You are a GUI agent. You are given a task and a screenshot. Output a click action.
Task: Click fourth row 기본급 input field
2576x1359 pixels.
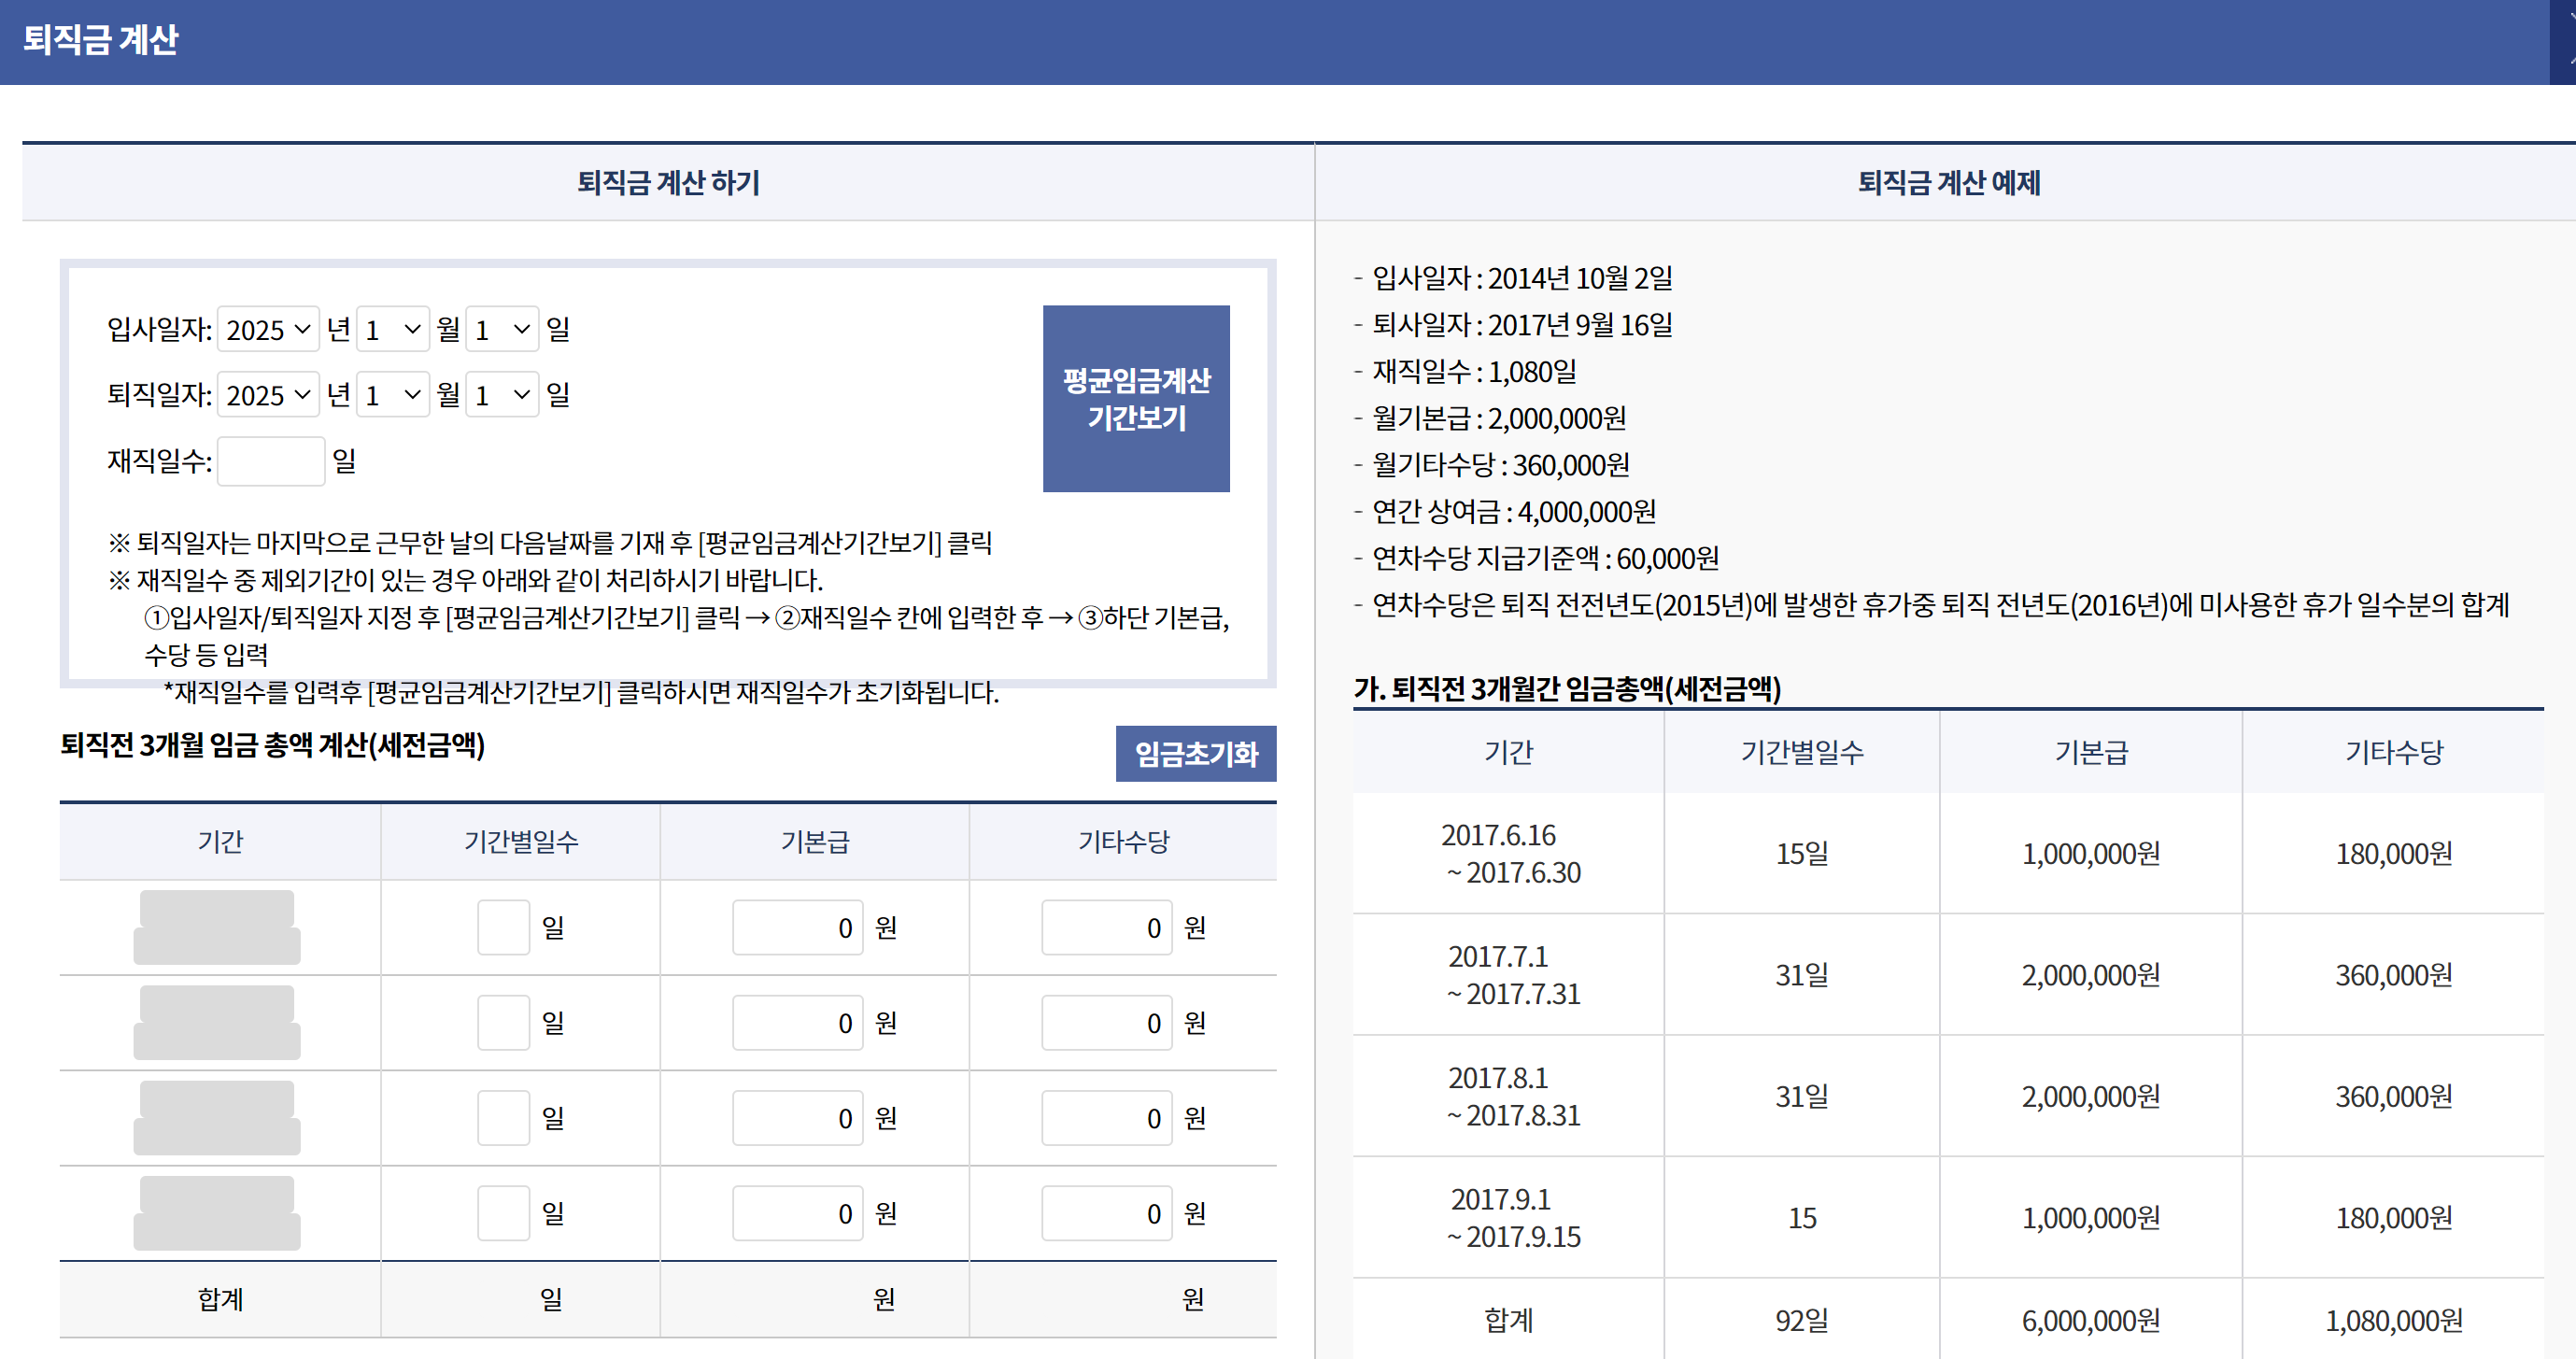[x=797, y=1213]
